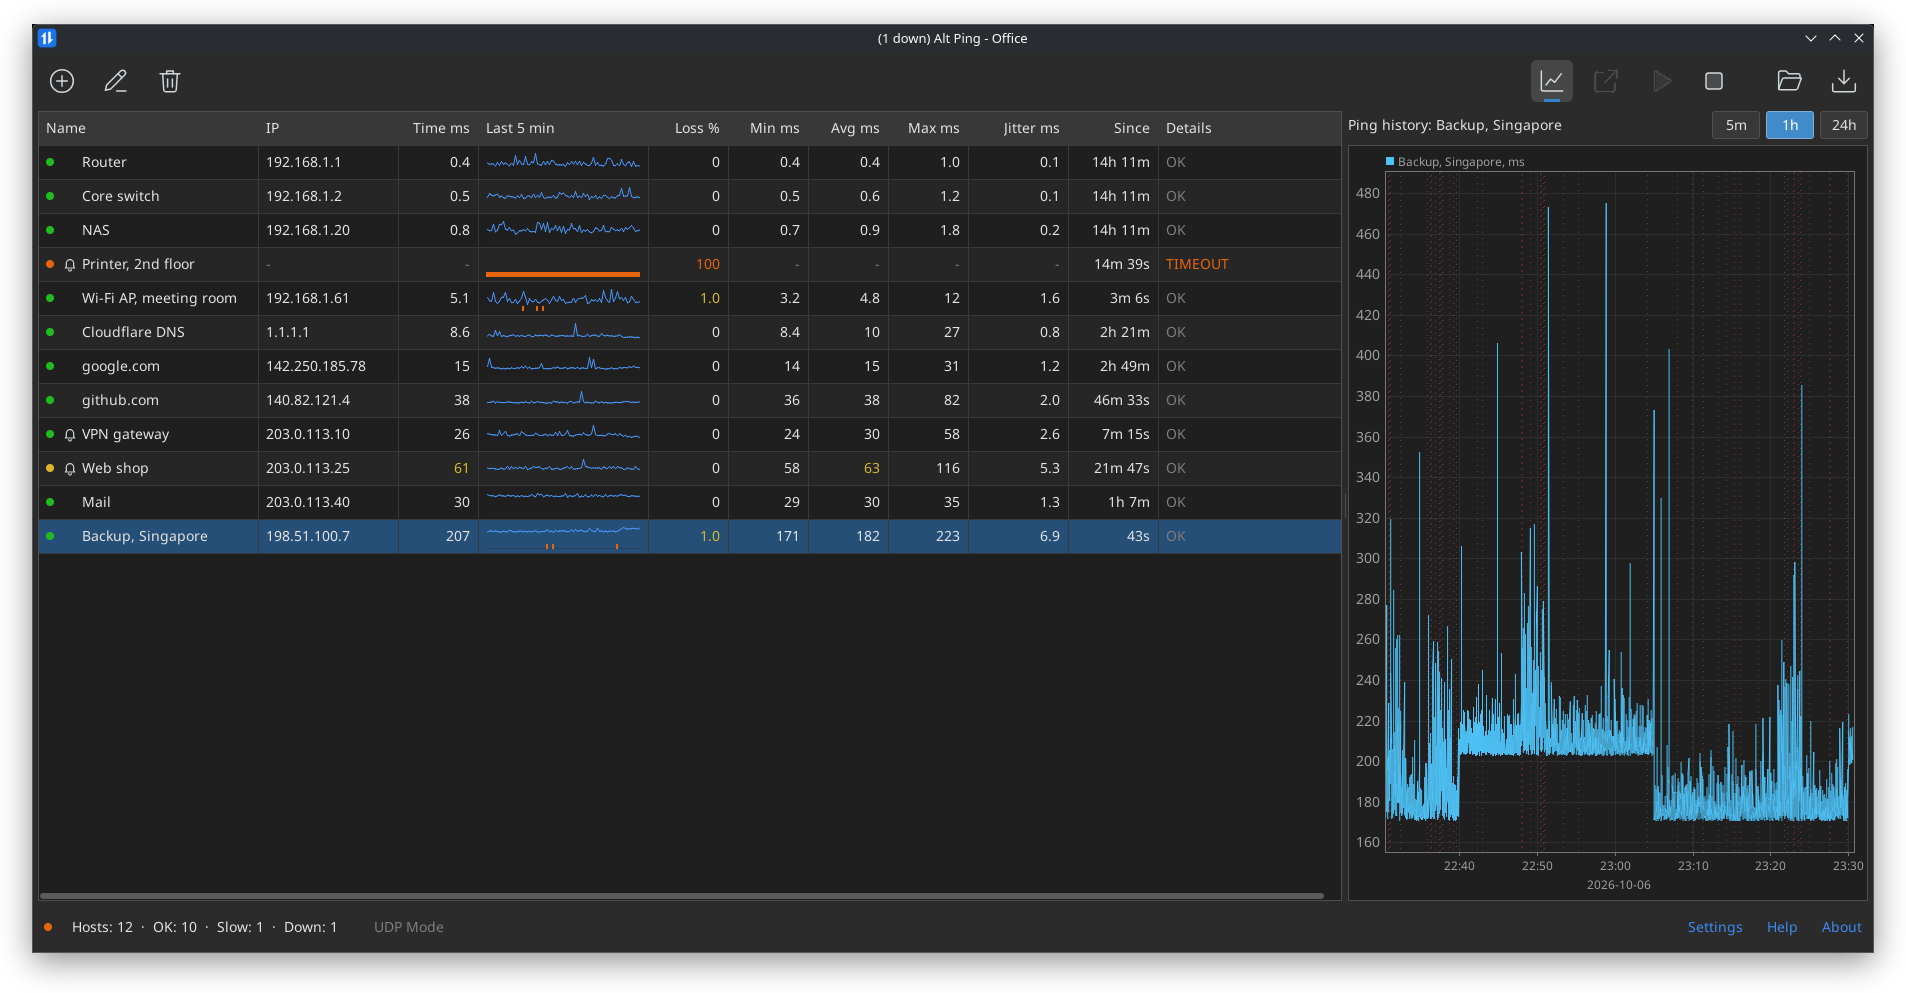Select Cloudflare DNS row

pos(690,332)
